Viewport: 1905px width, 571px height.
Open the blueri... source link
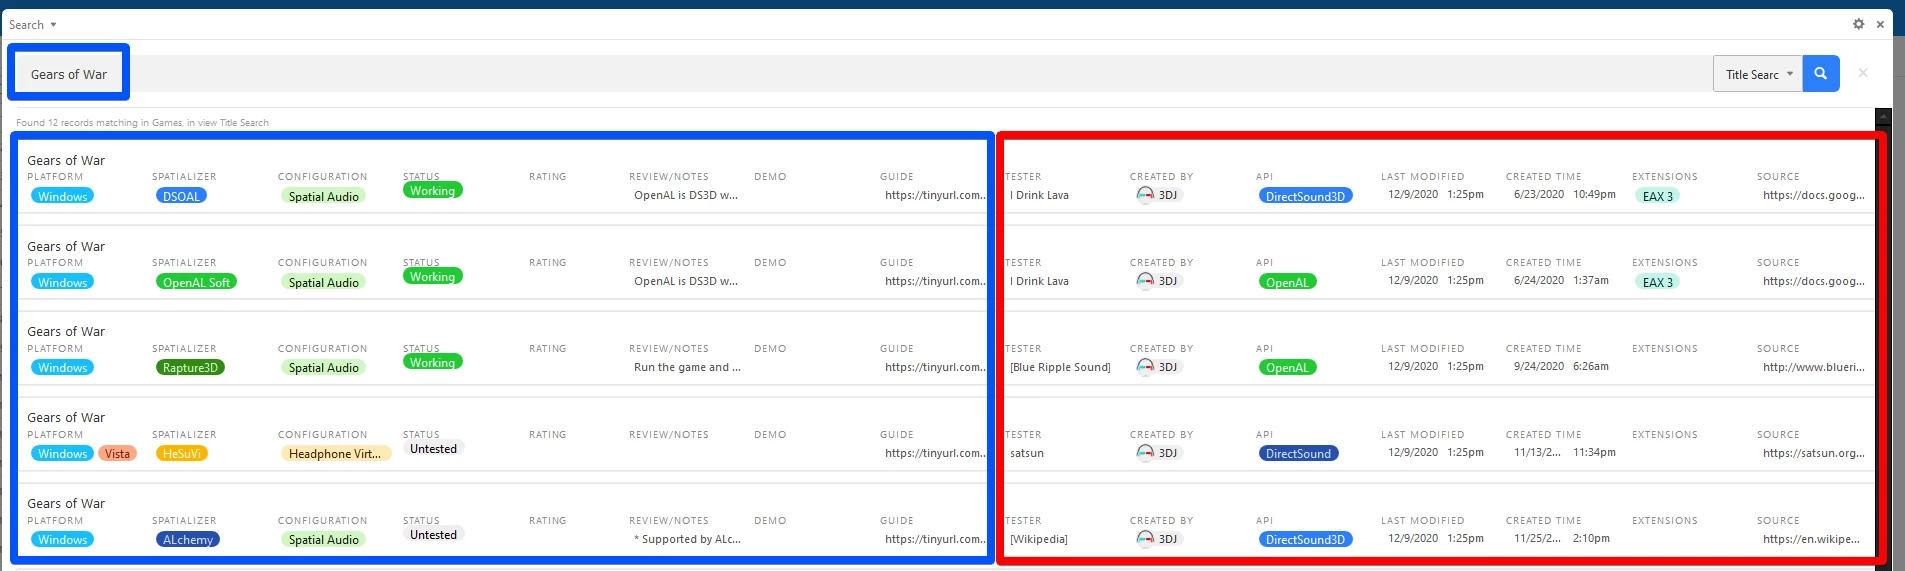pyautogui.click(x=1813, y=367)
